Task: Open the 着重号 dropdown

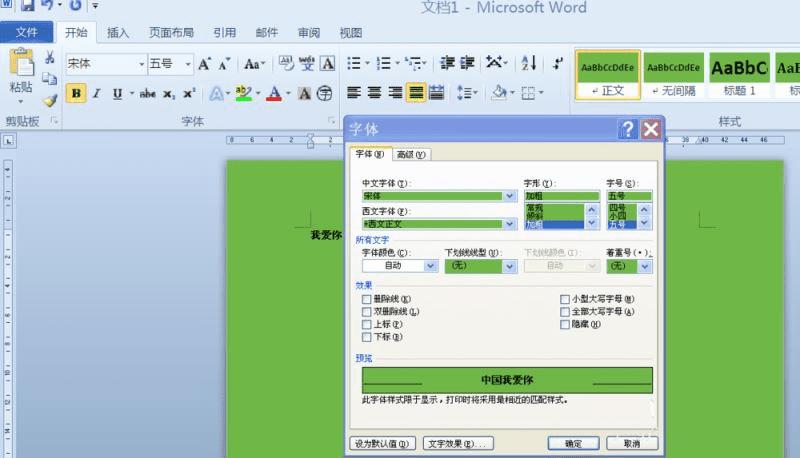Action: tap(645, 266)
